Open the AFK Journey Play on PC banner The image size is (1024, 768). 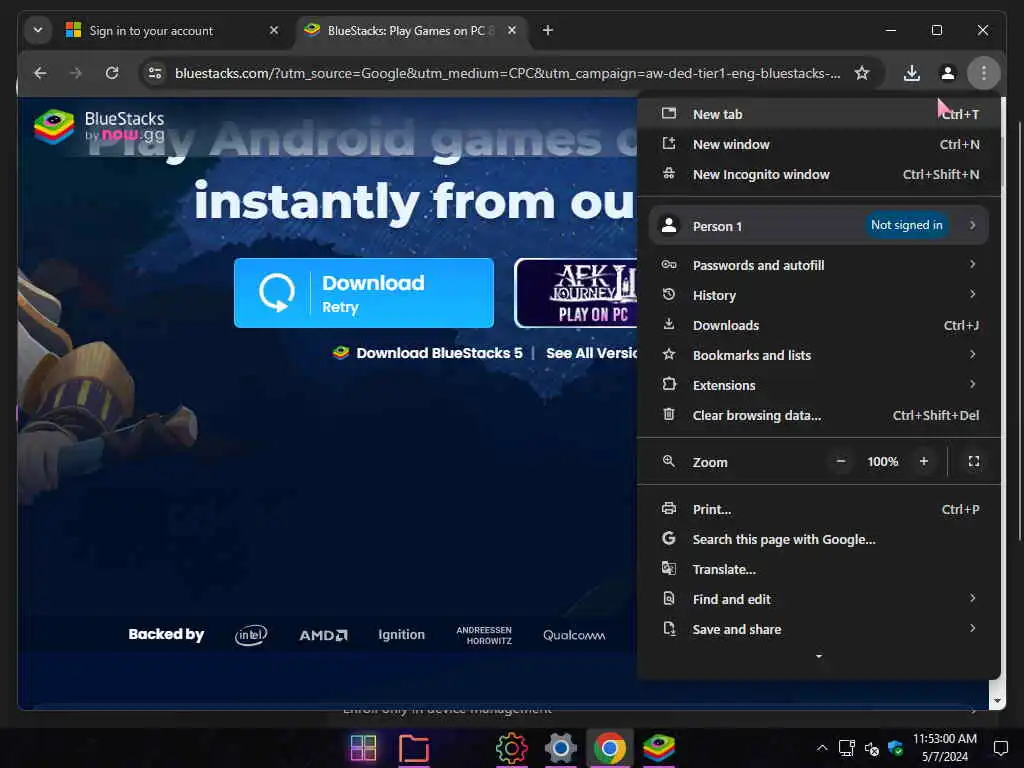pyautogui.click(x=576, y=293)
